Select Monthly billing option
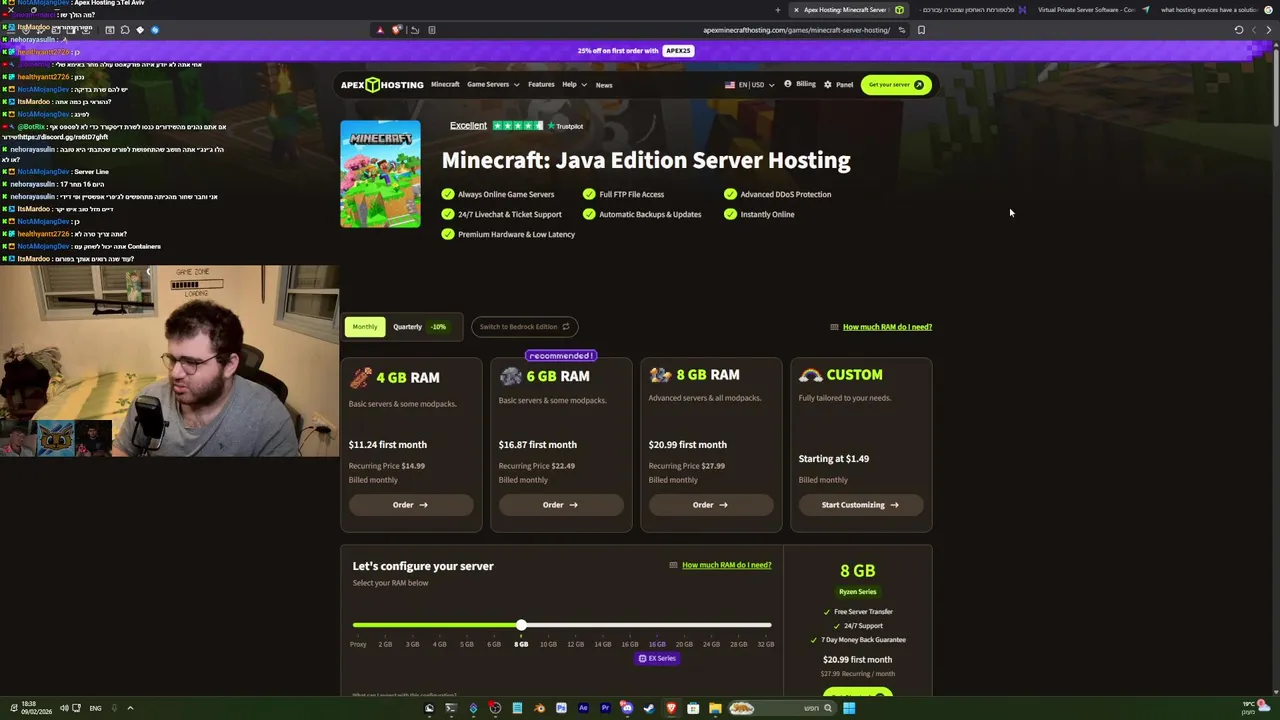 365,327
